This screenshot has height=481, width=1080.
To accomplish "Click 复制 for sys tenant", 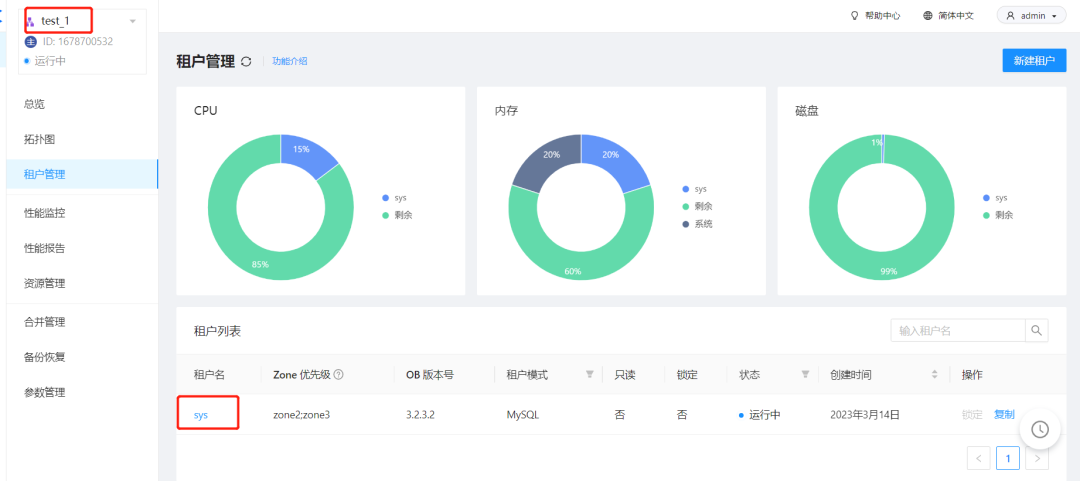I will point(1004,414).
